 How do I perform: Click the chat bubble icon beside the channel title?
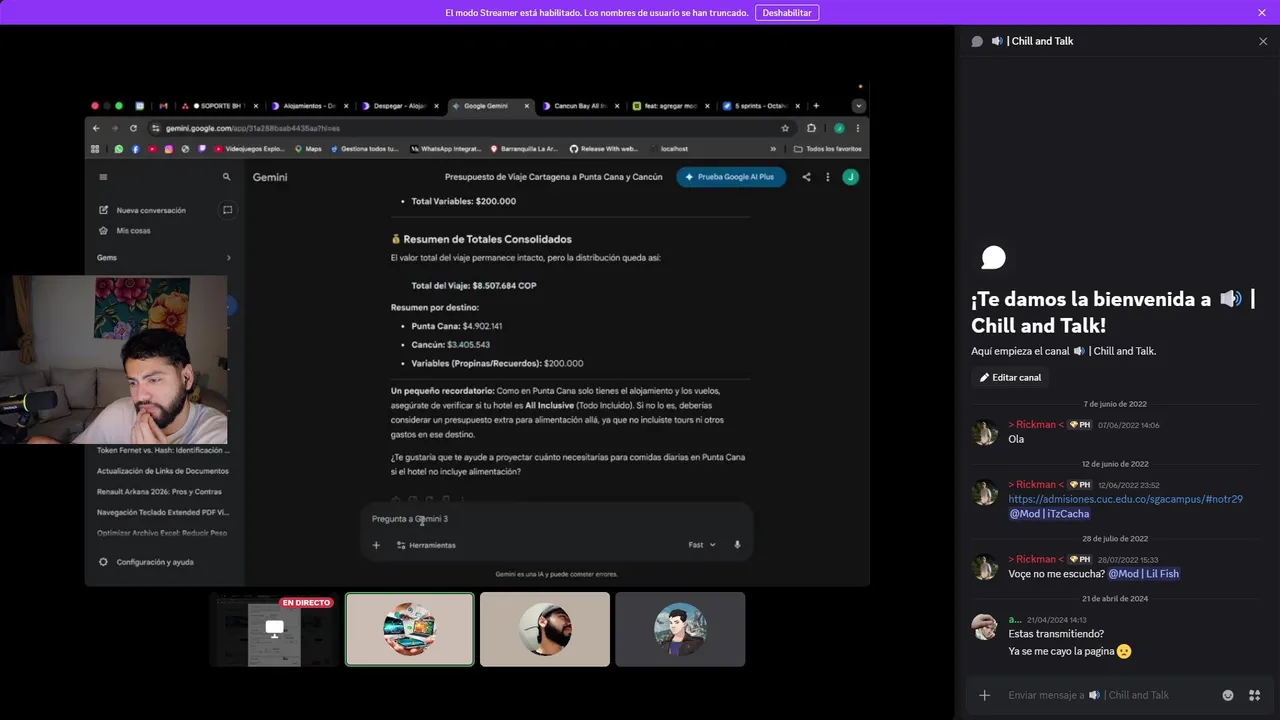[977, 41]
